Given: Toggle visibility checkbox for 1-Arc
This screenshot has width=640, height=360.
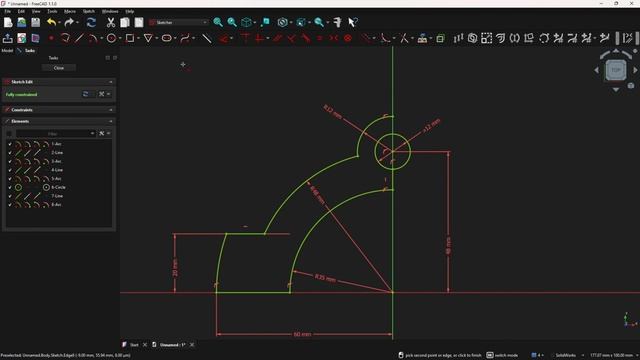Looking at the screenshot, I should pos(10,144).
